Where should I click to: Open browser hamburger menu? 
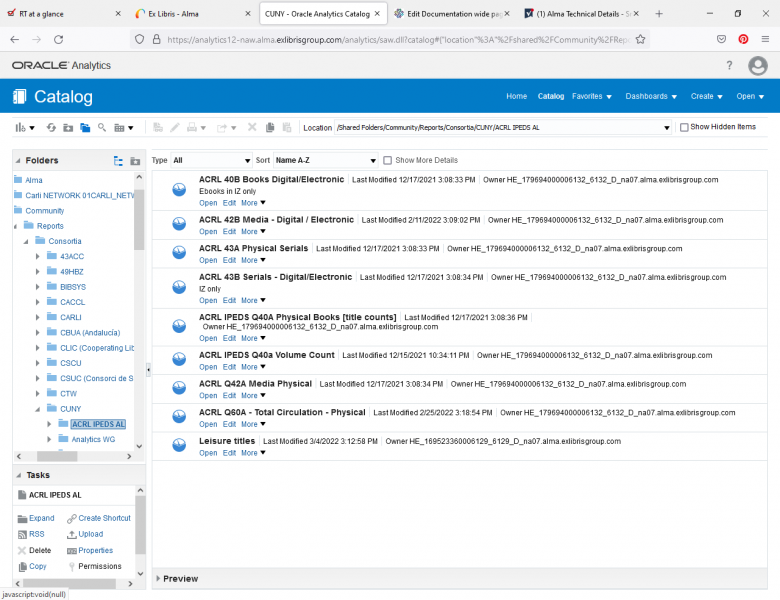(765, 39)
